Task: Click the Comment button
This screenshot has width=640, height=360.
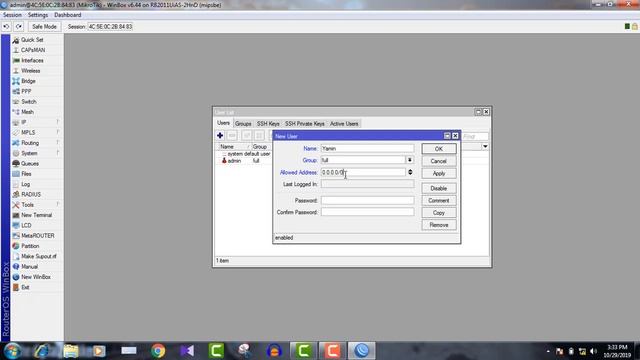Action: click(x=439, y=201)
